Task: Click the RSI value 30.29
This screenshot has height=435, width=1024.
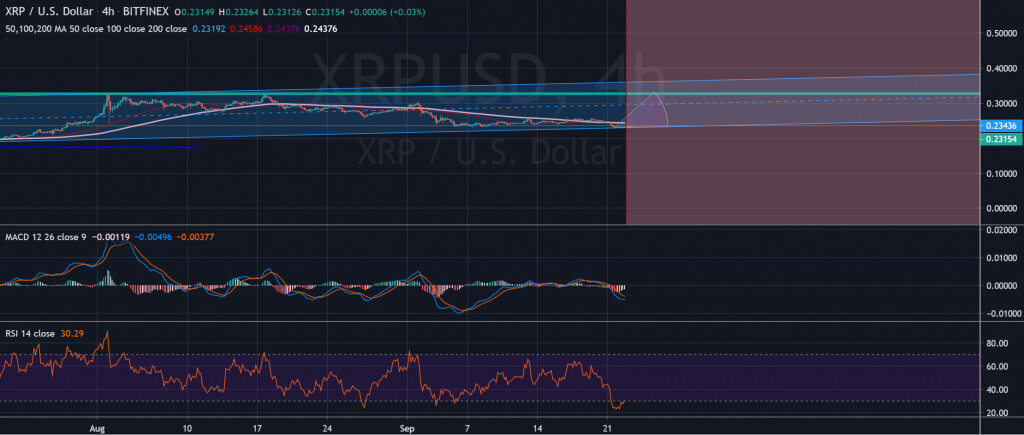Action: [71, 334]
